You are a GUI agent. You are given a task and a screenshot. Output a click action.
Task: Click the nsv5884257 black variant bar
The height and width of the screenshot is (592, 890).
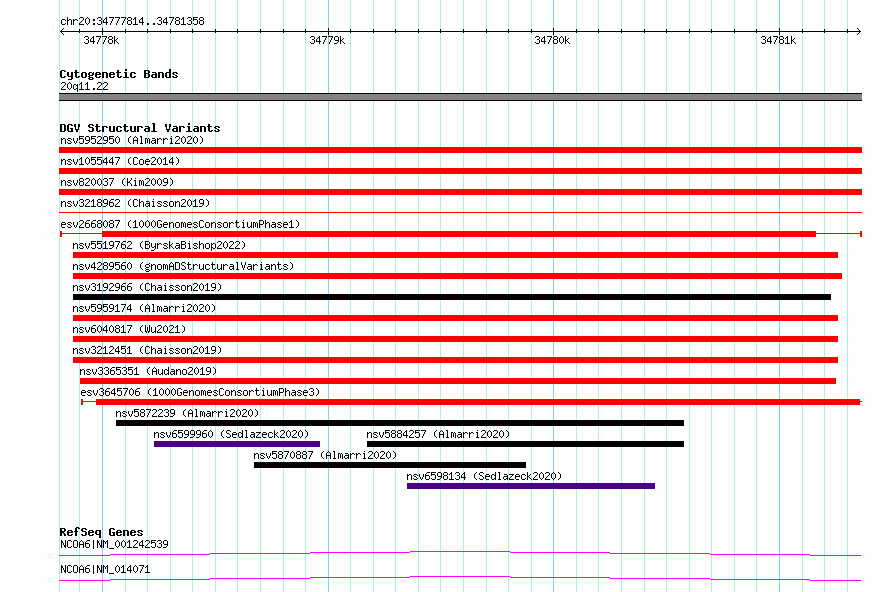pyautogui.click(x=525, y=444)
